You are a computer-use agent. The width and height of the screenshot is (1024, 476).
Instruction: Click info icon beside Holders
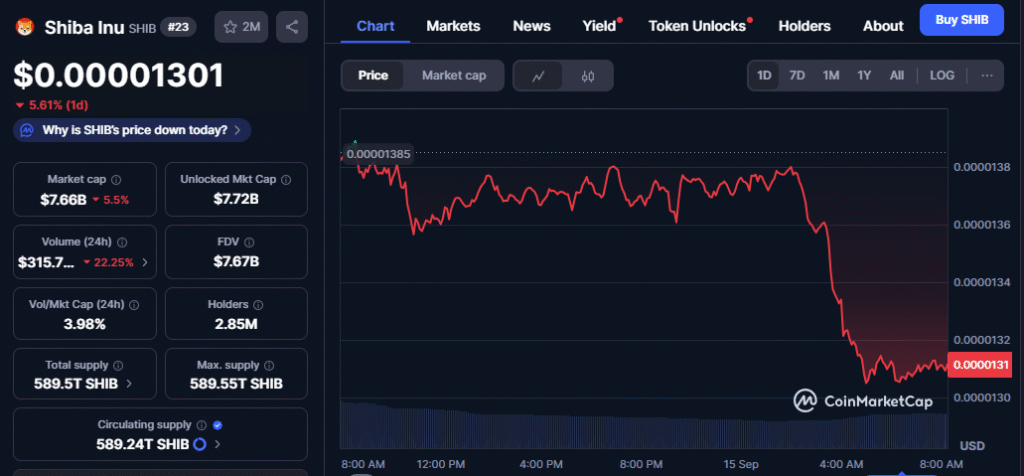point(258,305)
